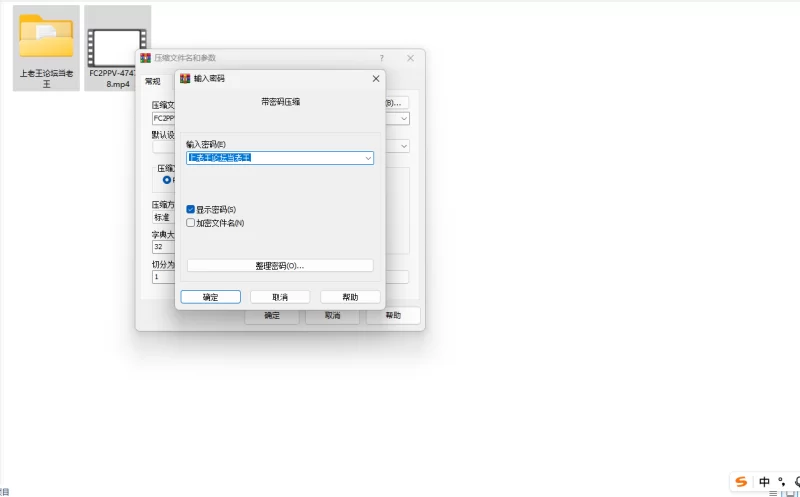Open 帮助 in the 输入密码 dialog

click(350, 297)
